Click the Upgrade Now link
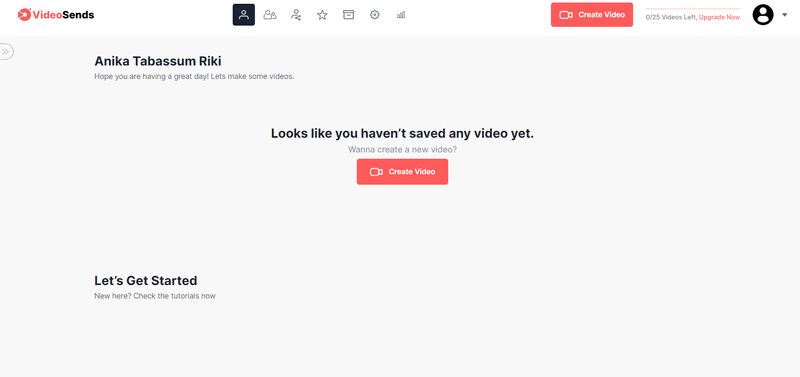Screen dimensions: 800x377 click(x=719, y=17)
